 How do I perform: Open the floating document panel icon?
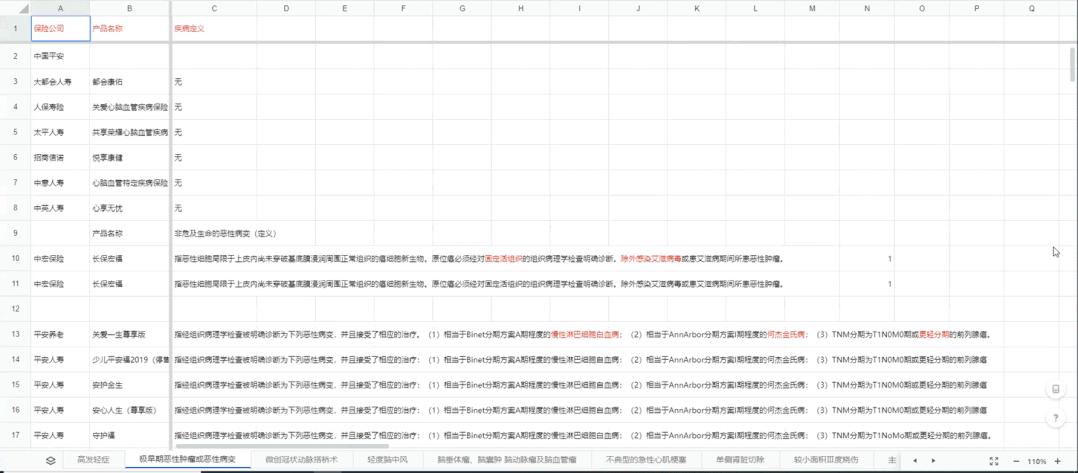(x=1055, y=389)
